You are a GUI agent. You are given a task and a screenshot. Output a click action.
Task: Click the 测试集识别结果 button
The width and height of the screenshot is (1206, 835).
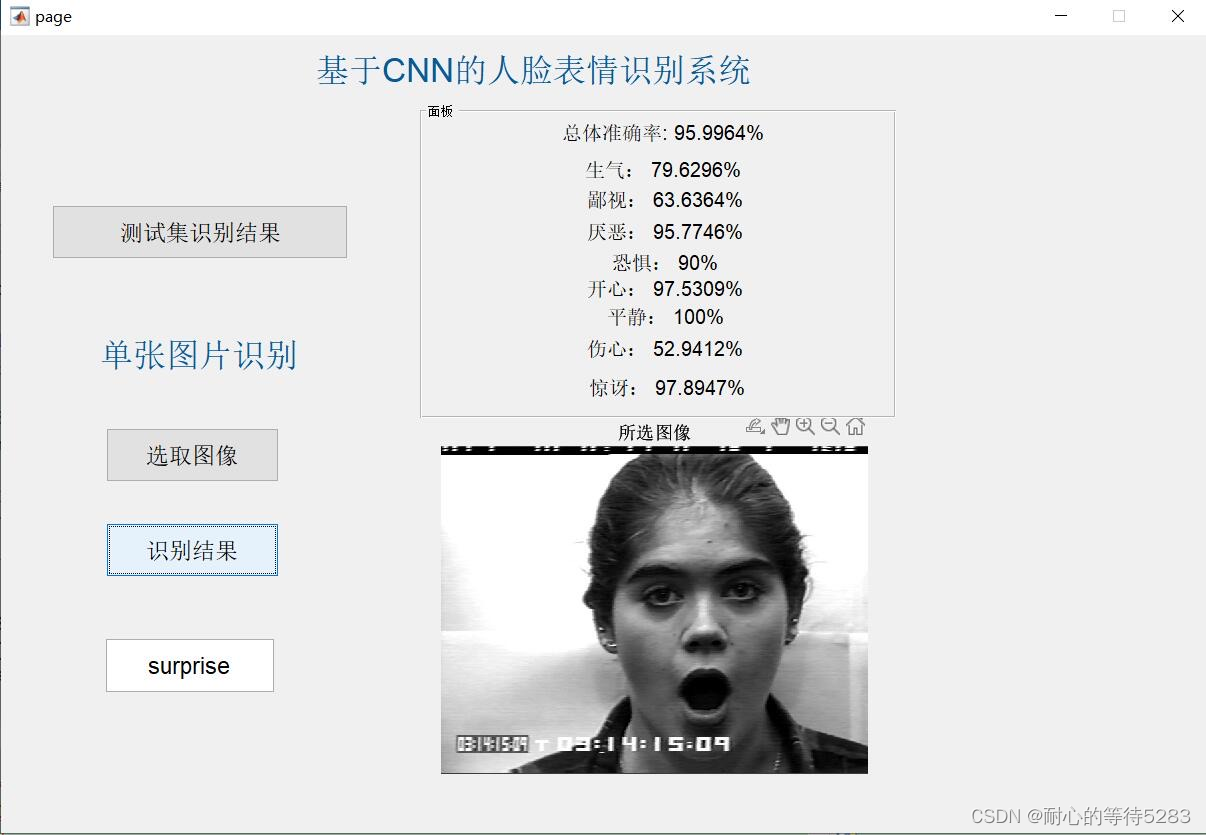(199, 231)
